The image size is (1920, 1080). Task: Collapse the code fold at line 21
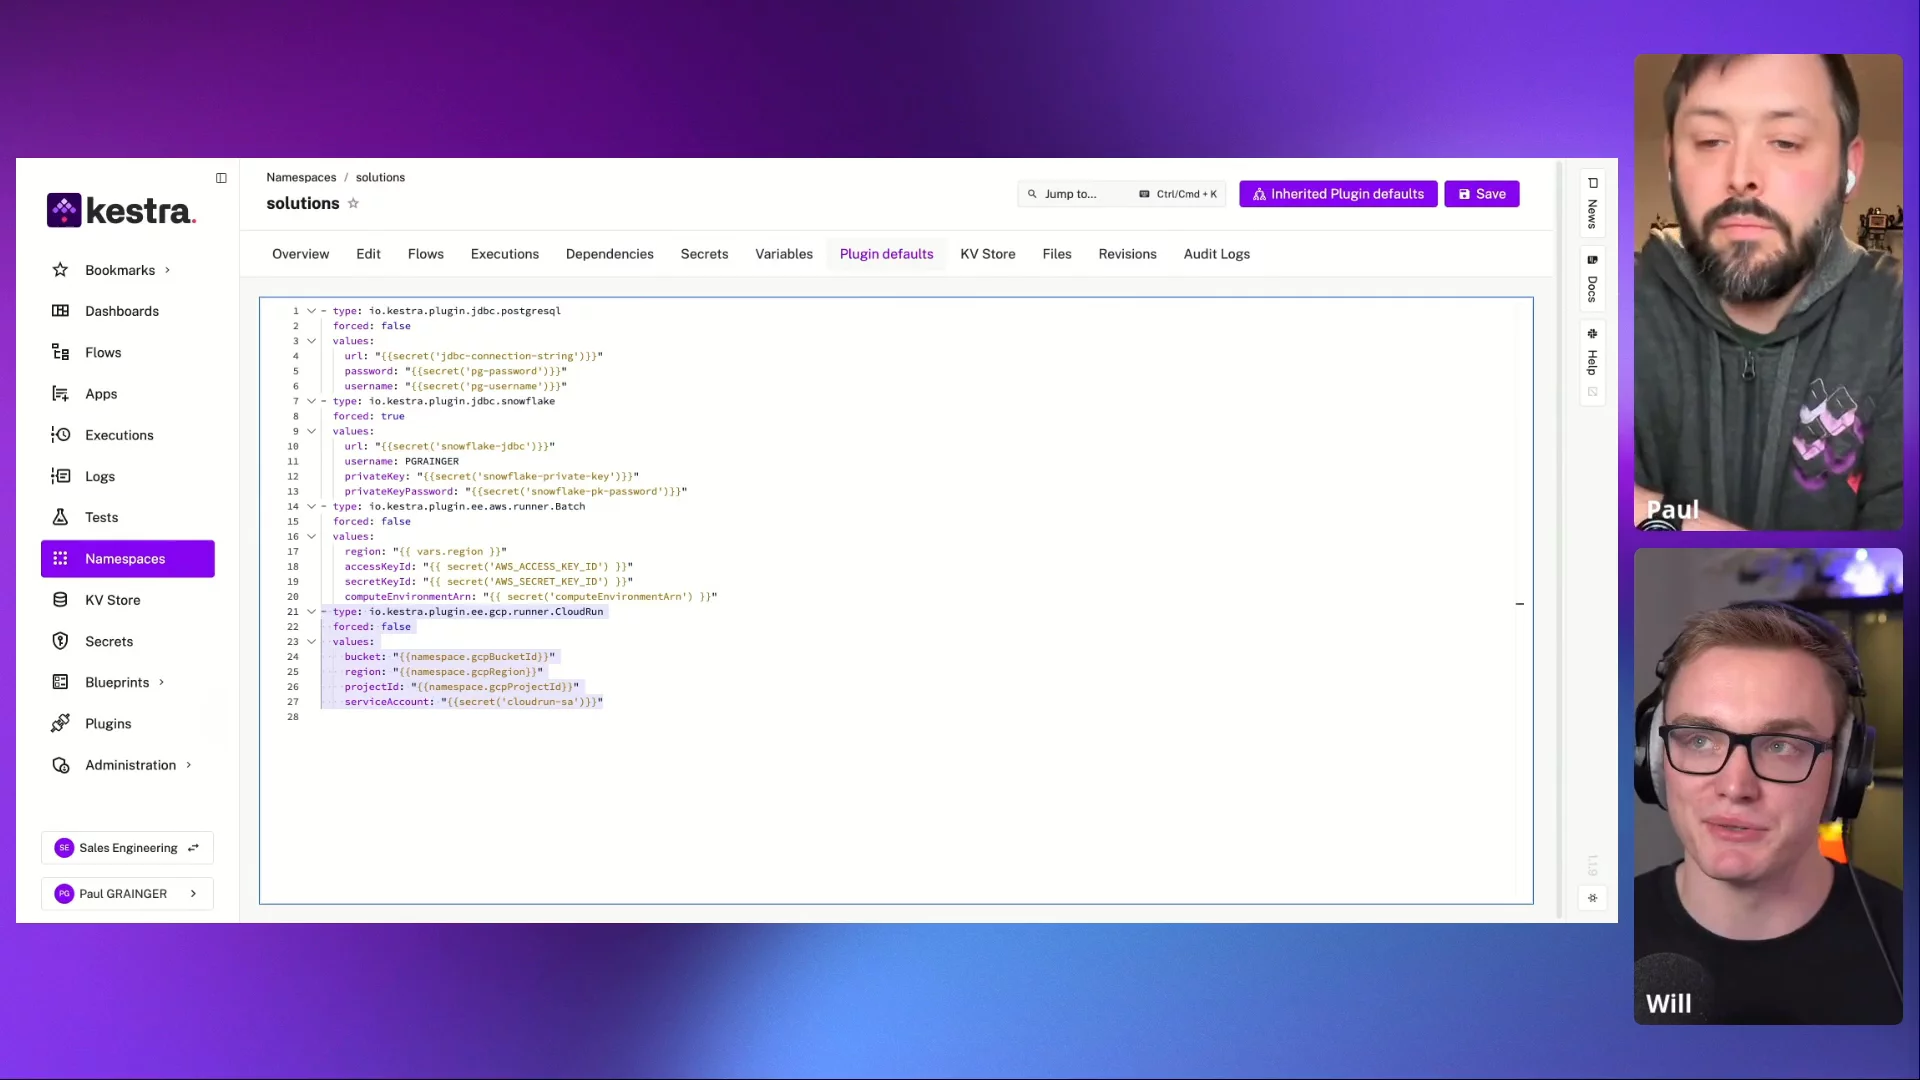click(x=311, y=612)
